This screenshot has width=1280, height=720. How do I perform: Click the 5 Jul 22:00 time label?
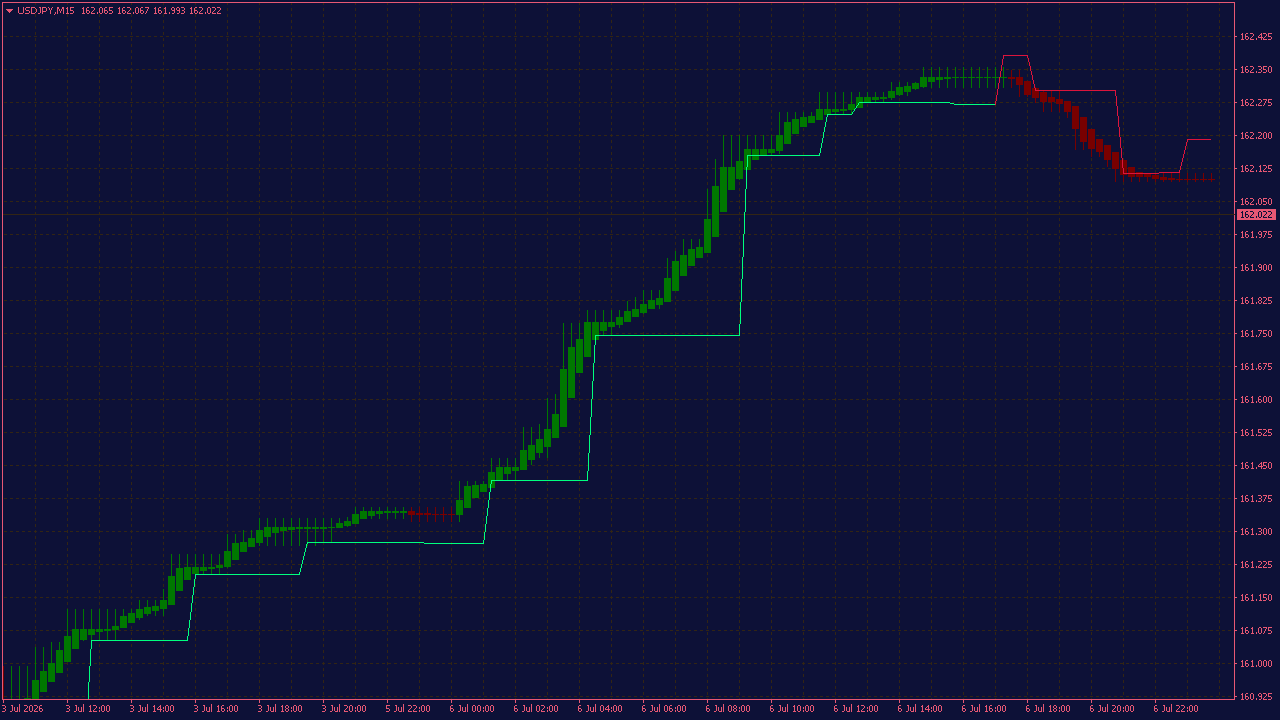pos(408,709)
